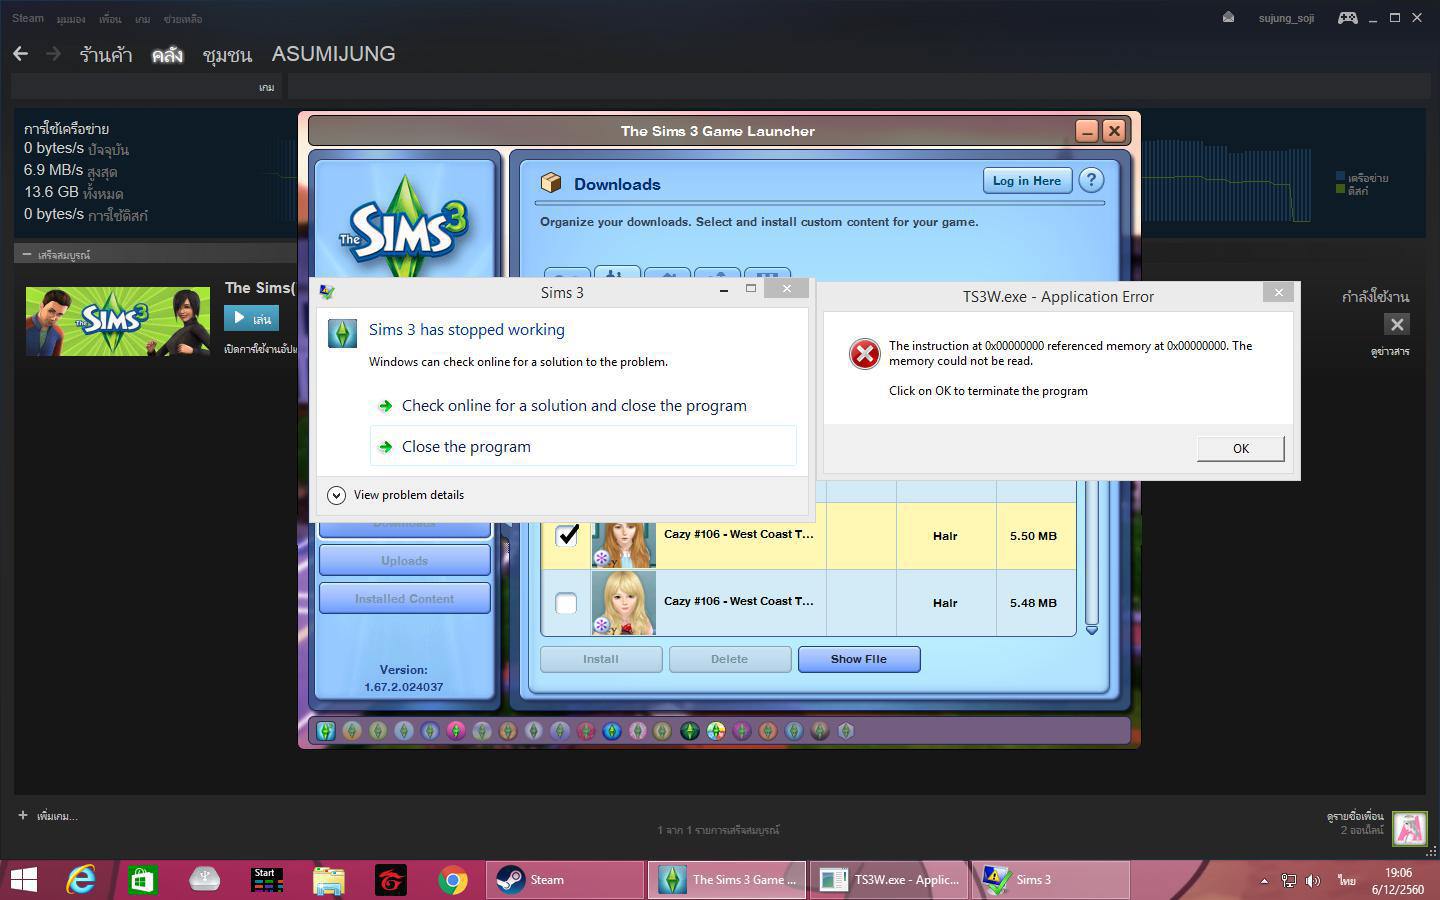Viewport: 1440px width, 900px height.
Task: Click เพิ่มเกม add game link
Action: click(x=48, y=816)
